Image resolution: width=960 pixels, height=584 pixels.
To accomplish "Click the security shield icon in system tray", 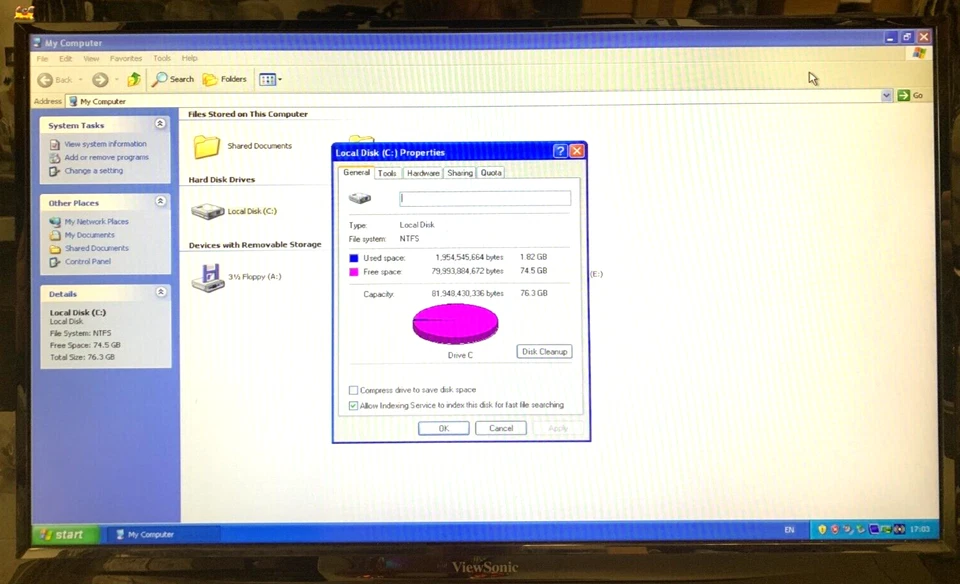I will (x=822, y=530).
